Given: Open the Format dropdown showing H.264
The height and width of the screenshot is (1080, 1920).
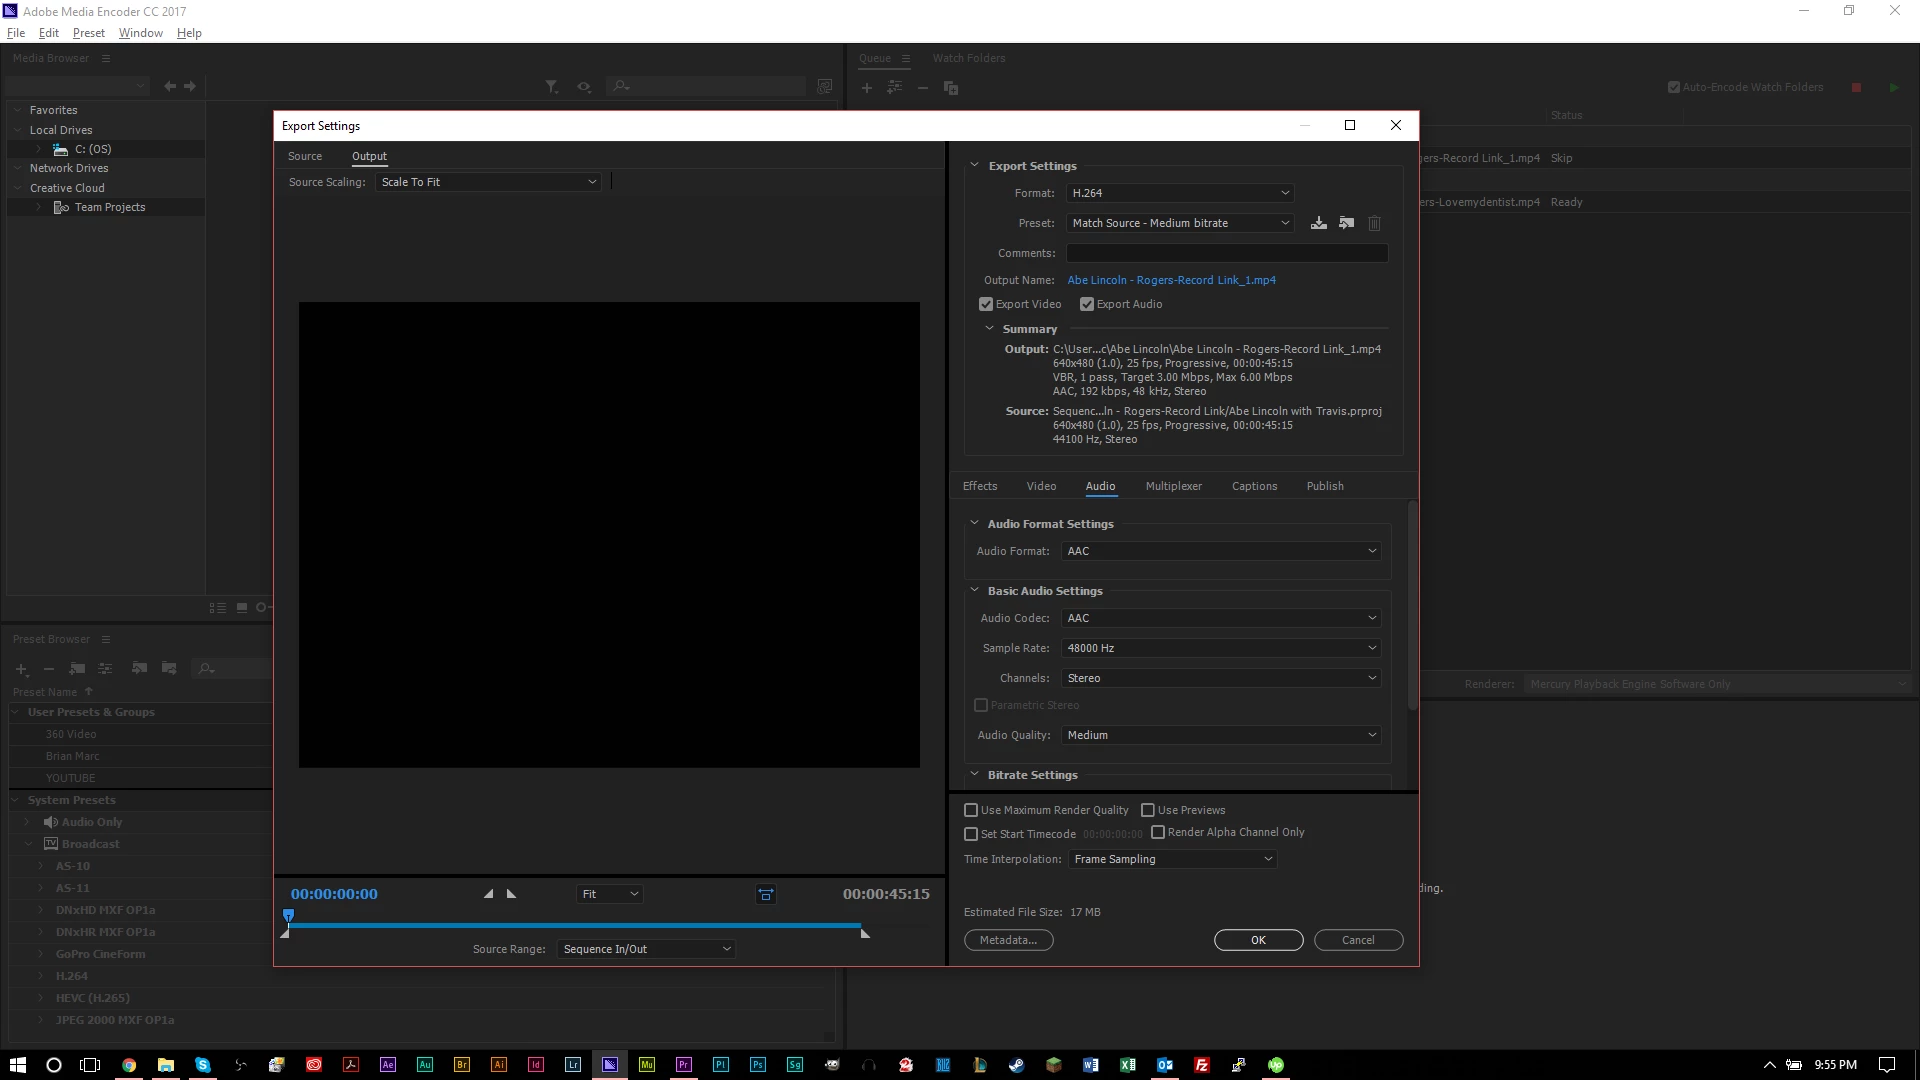Looking at the screenshot, I should [x=1180, y=193].
